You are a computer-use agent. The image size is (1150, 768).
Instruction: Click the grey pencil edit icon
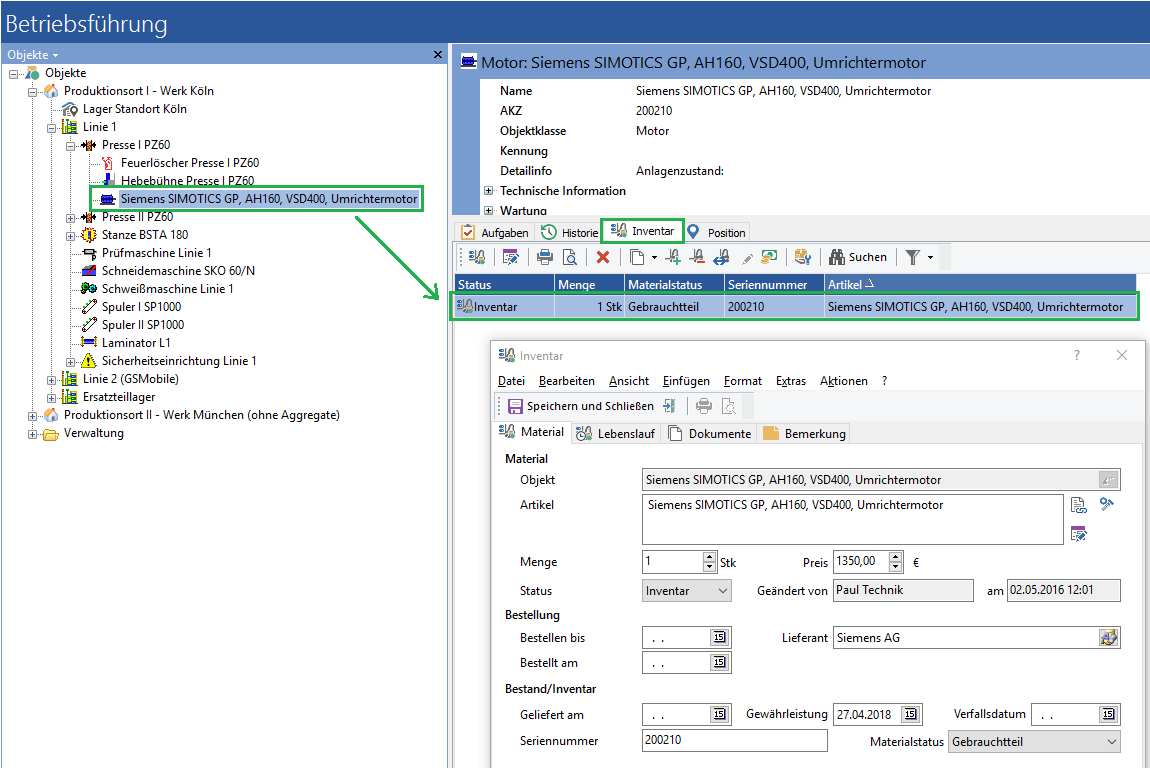point(747,258)
